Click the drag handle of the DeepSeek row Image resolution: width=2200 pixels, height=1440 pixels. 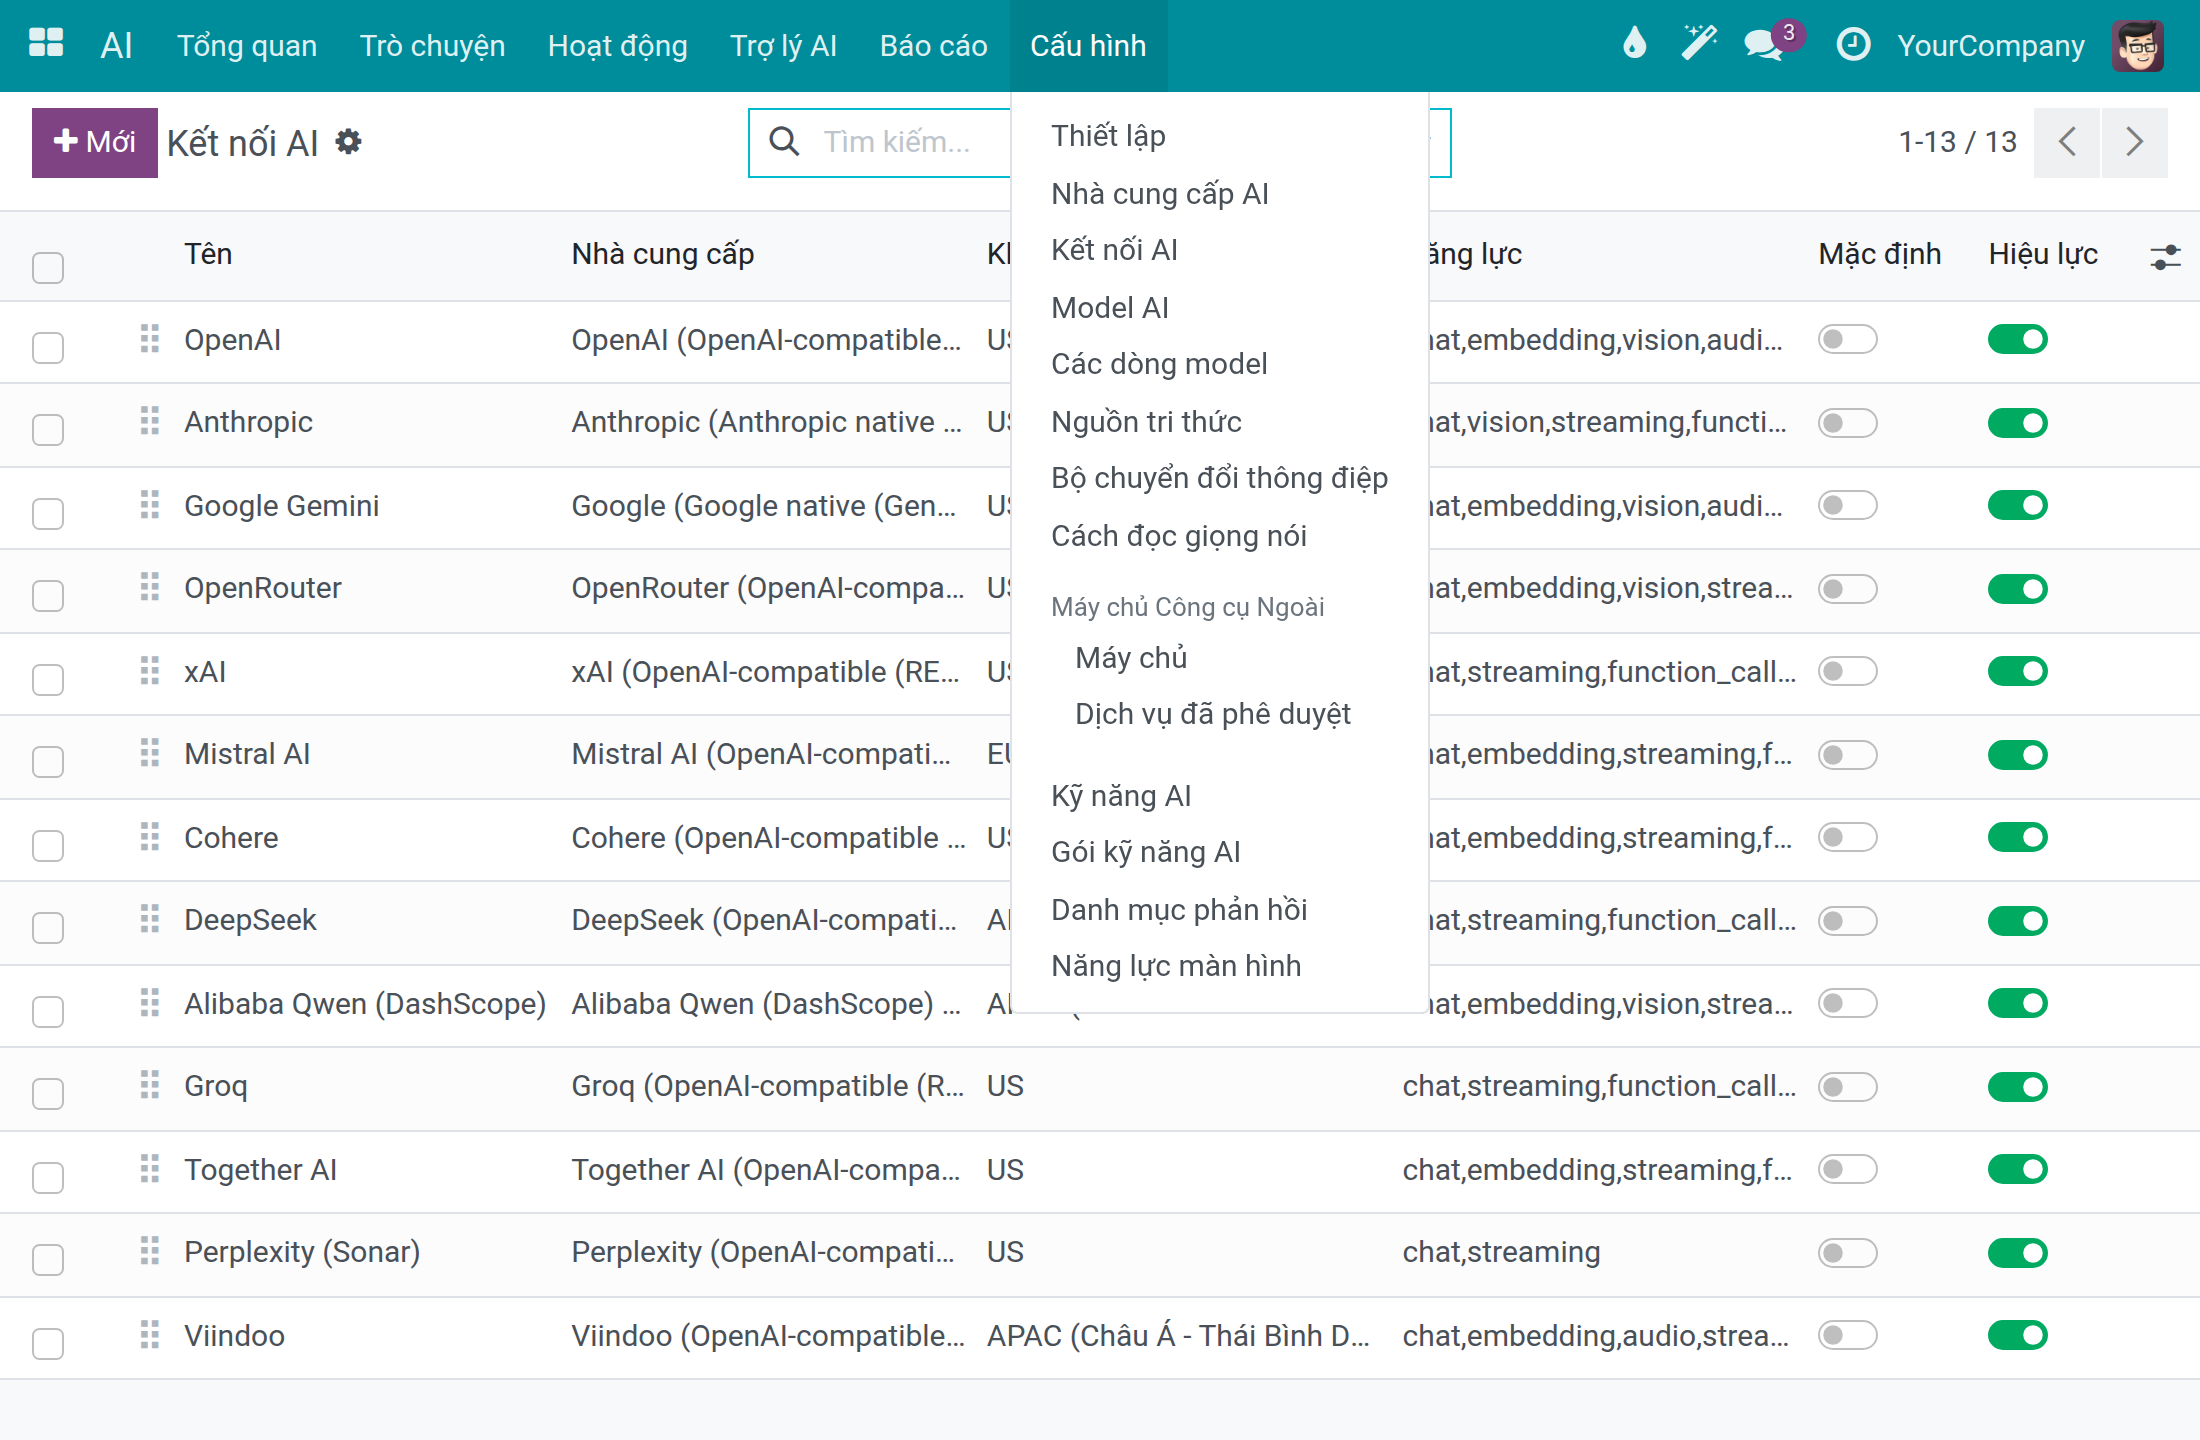coord(150,919)
